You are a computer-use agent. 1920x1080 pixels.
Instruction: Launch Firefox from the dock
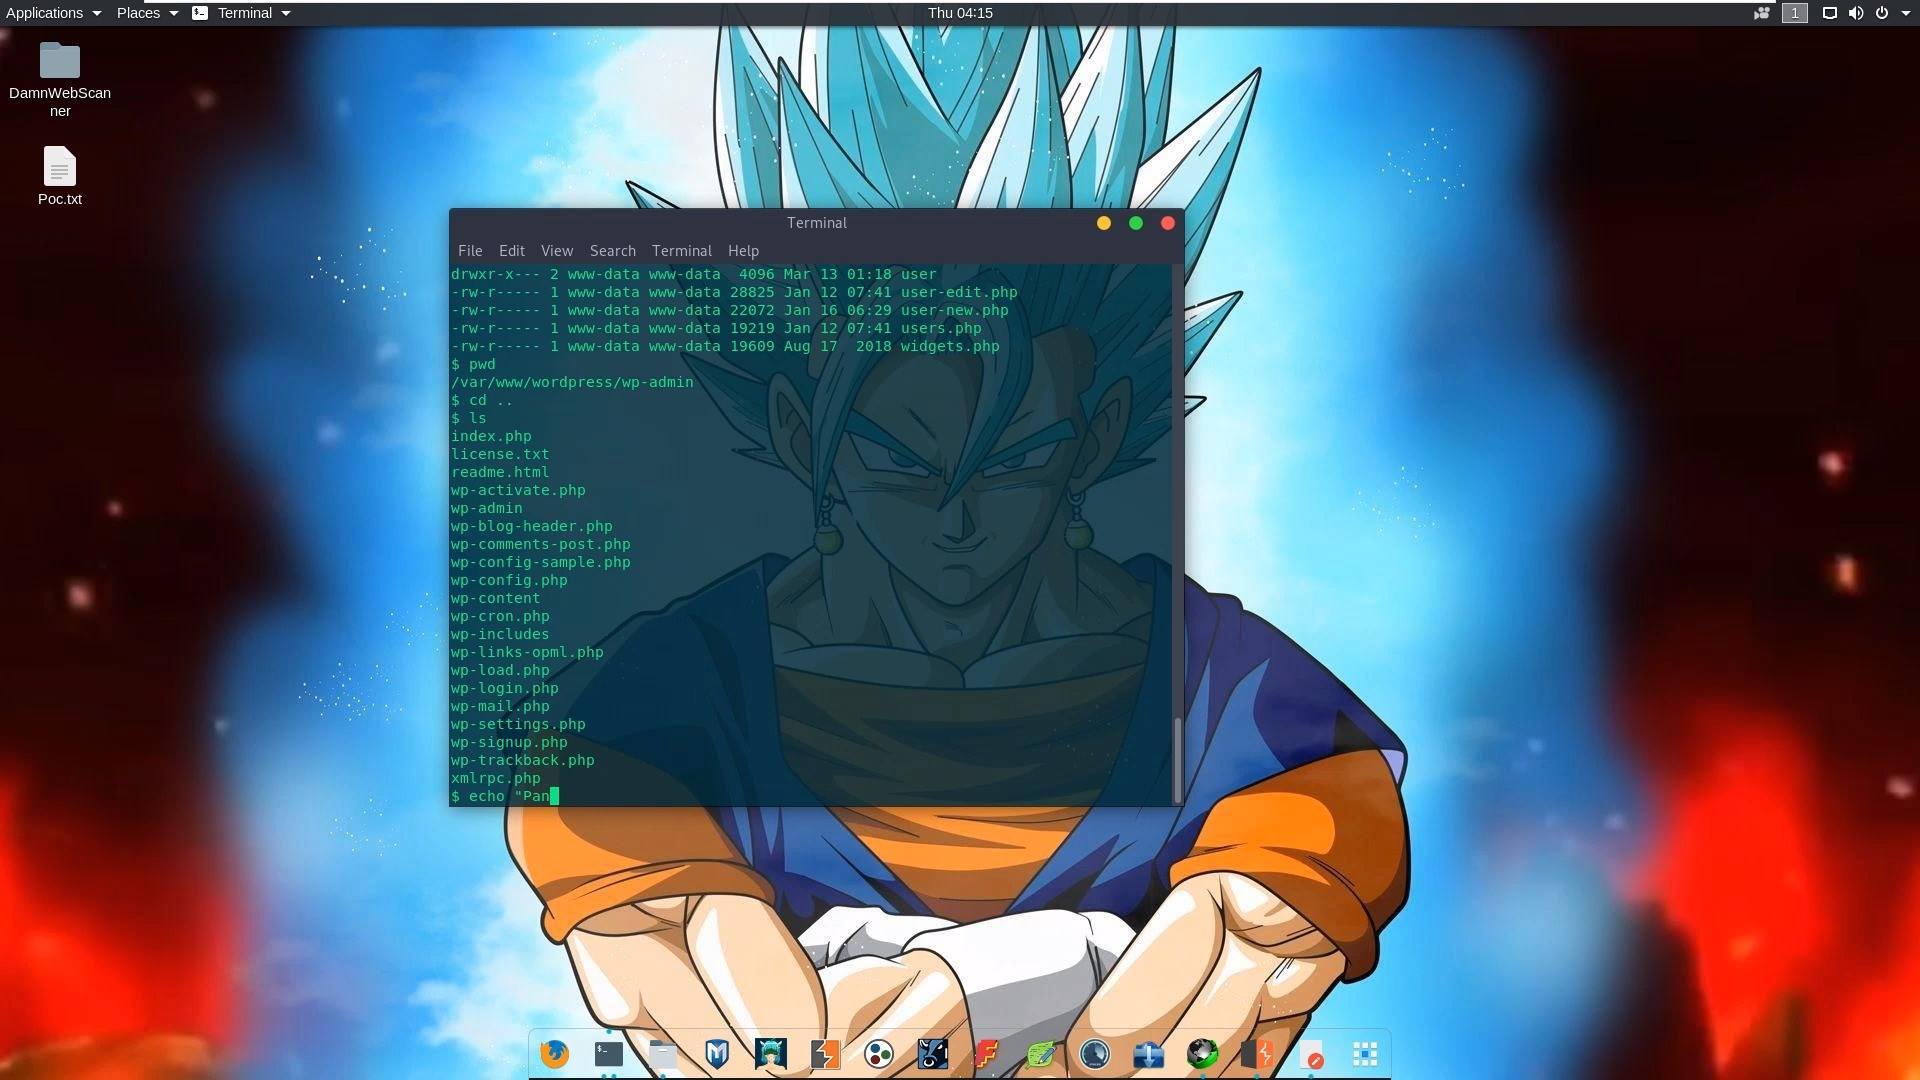[554, 1053]
